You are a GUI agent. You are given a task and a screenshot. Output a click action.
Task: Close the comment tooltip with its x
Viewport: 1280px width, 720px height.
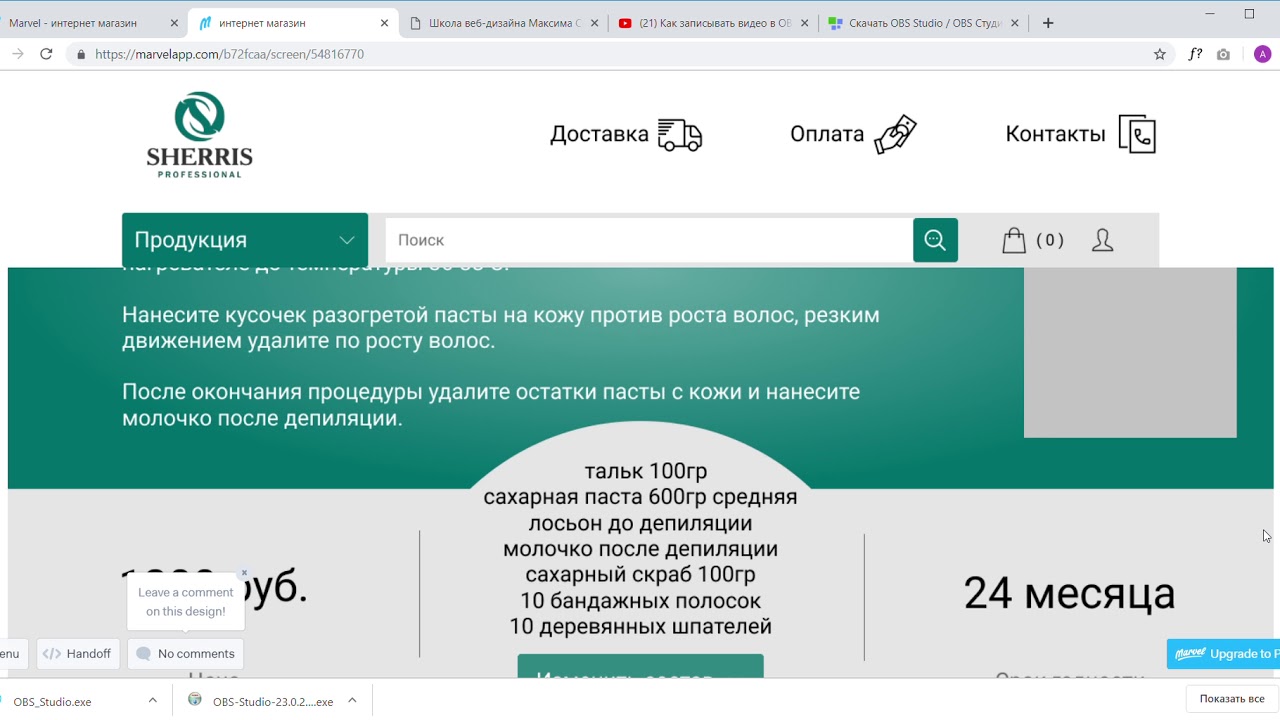(x=244, y=573)
